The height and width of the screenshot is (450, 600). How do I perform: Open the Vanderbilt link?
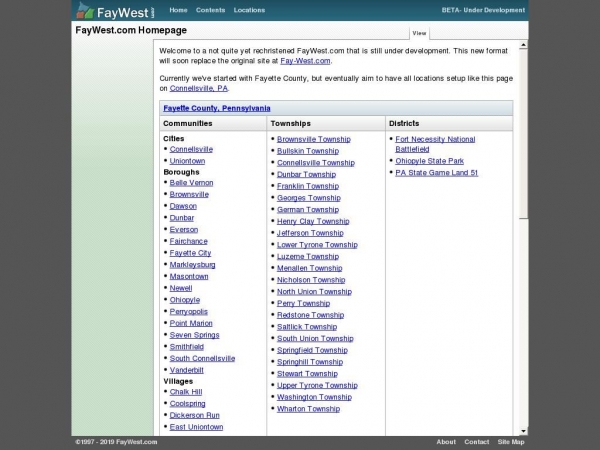(186, 370)
